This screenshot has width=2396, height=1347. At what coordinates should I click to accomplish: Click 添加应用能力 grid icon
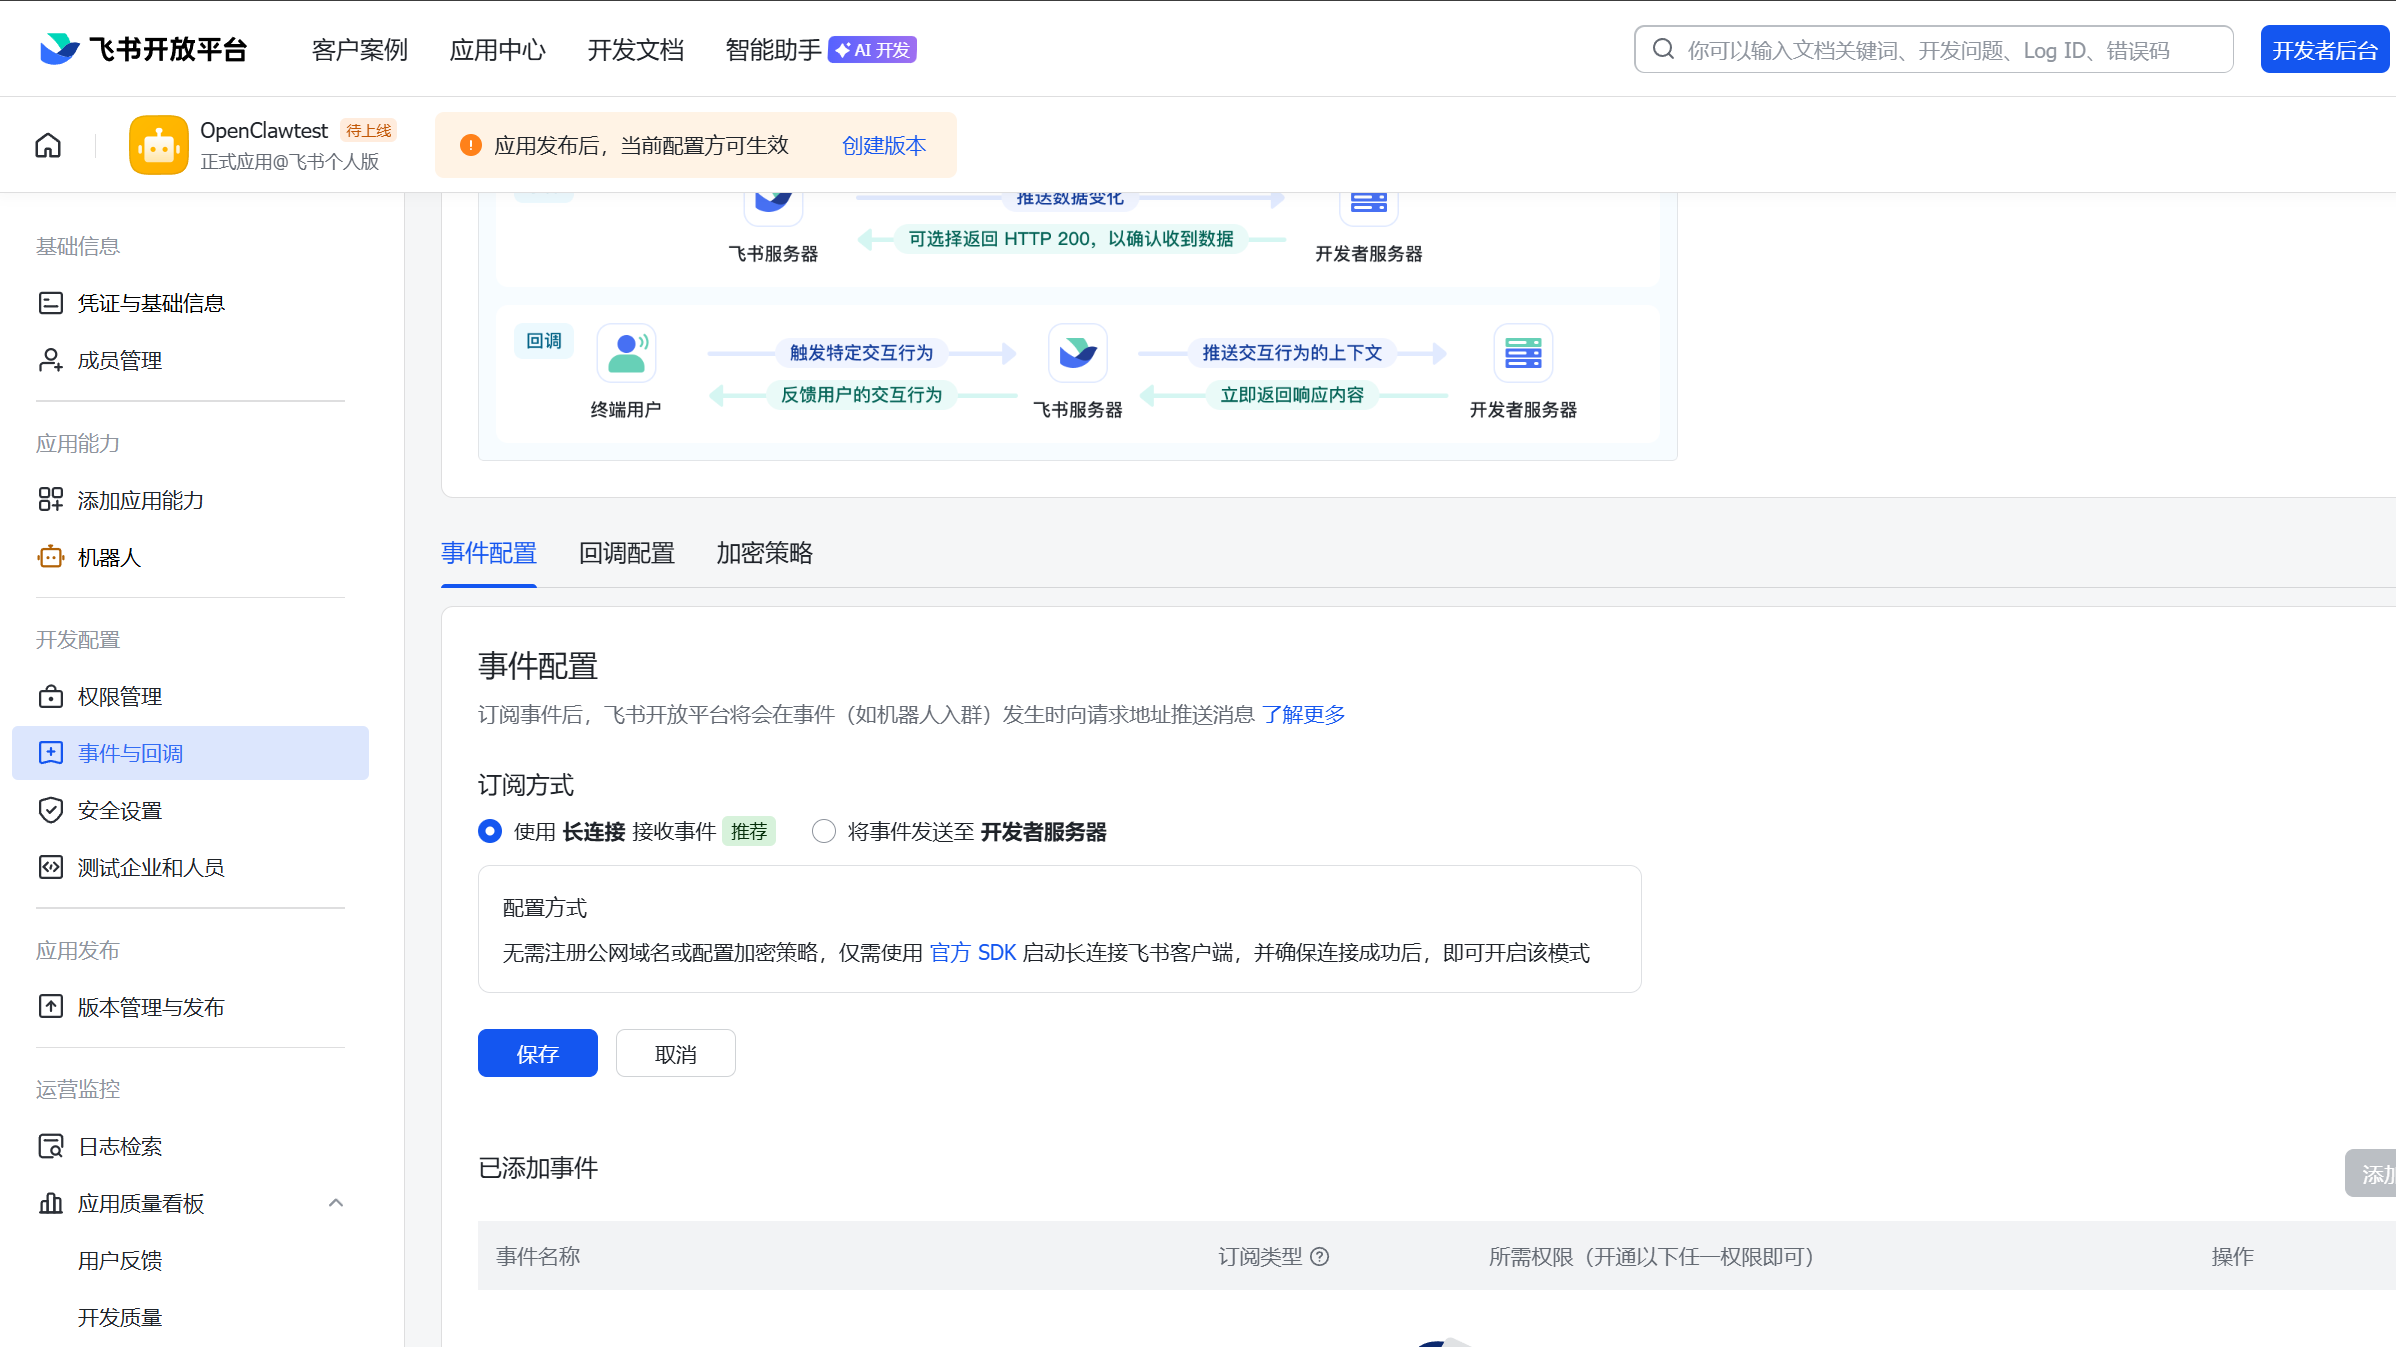click(50, 500)
